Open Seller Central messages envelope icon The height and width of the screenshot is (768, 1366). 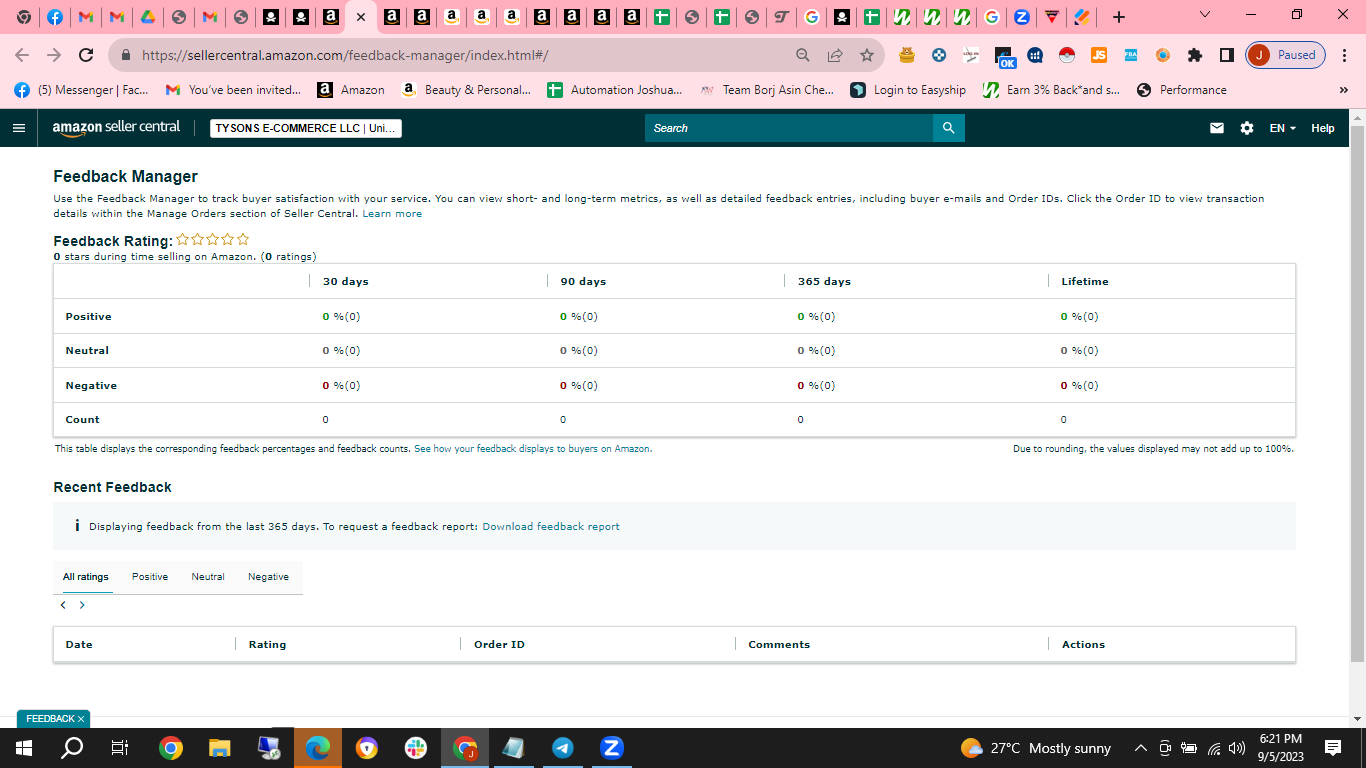[1217, 128]
